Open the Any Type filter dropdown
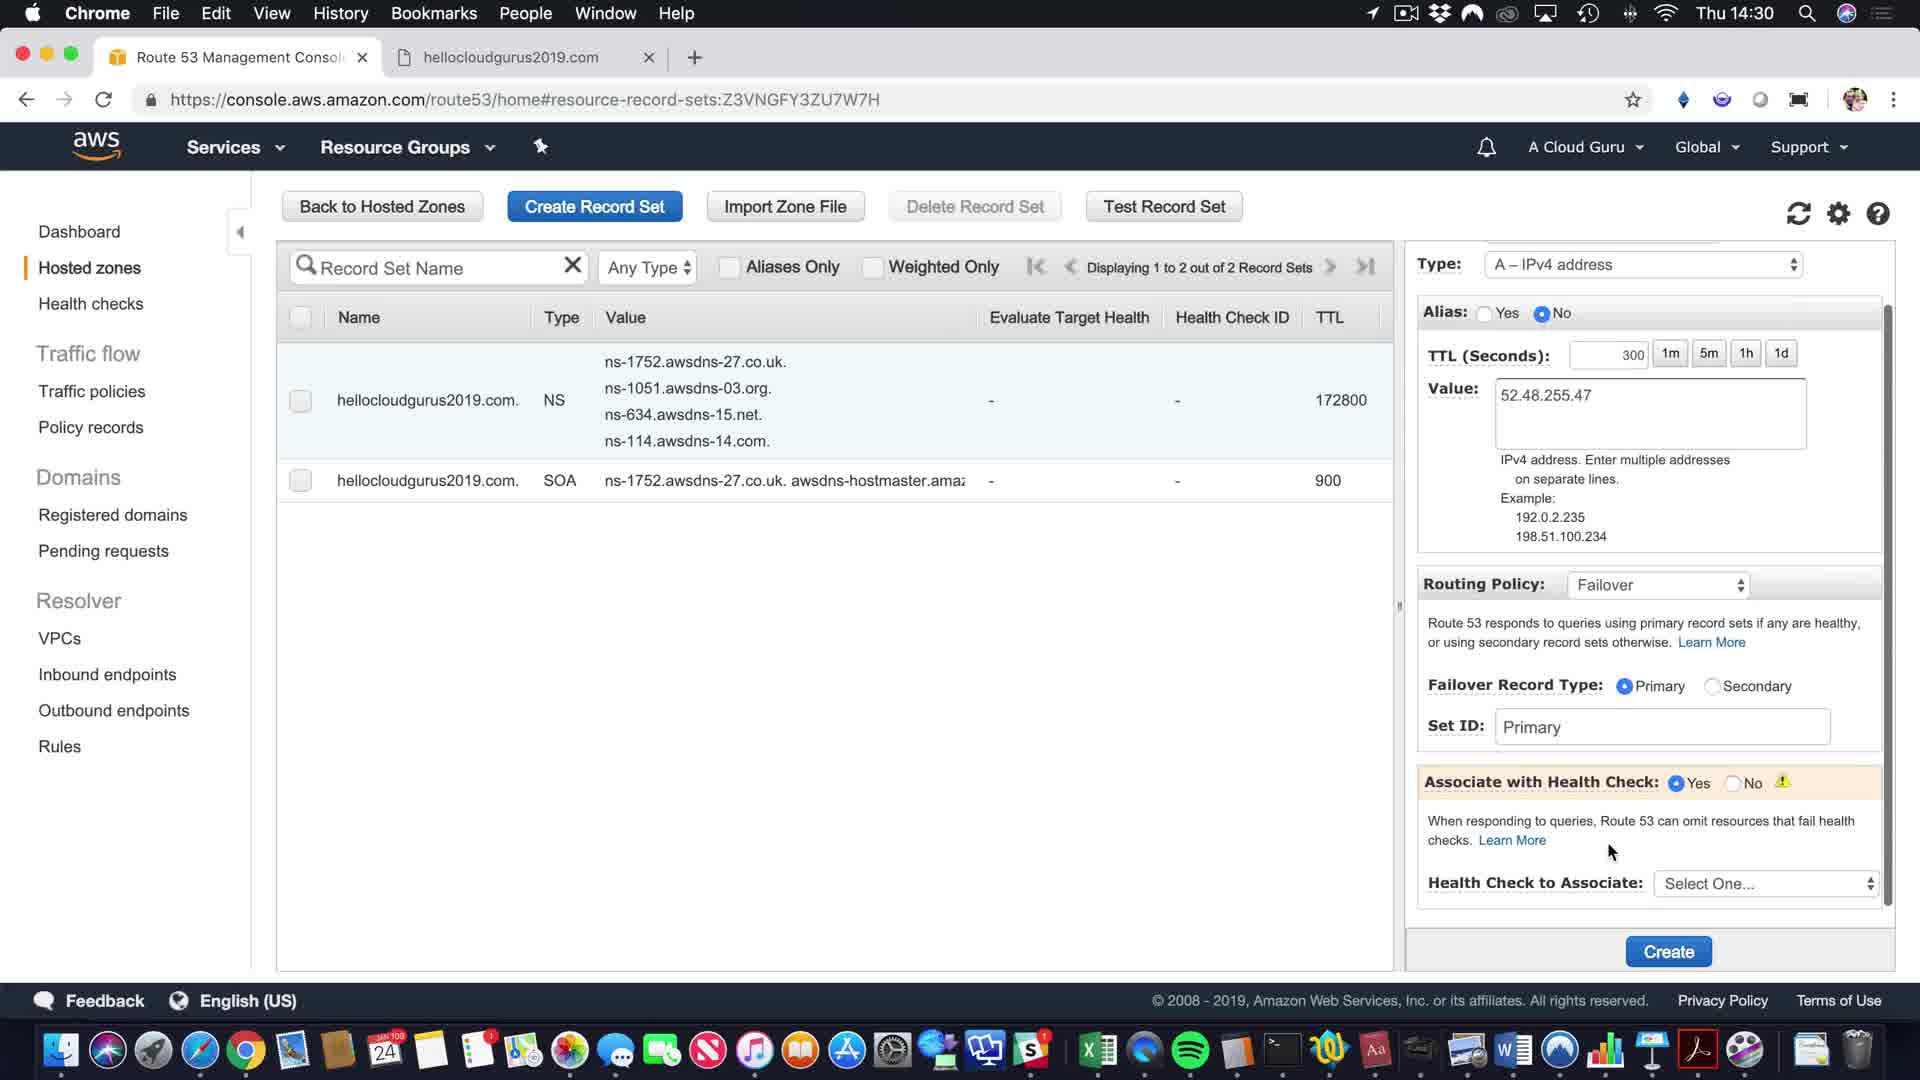Image resolution: width=1920 pixels, height=1080 pixels. coord(648,268)
